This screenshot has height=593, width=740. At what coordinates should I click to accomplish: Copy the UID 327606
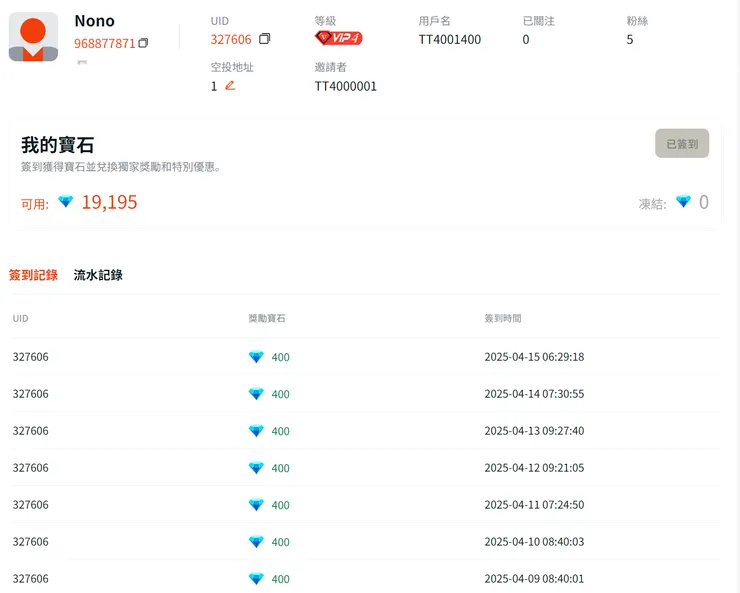coord(264,39)
